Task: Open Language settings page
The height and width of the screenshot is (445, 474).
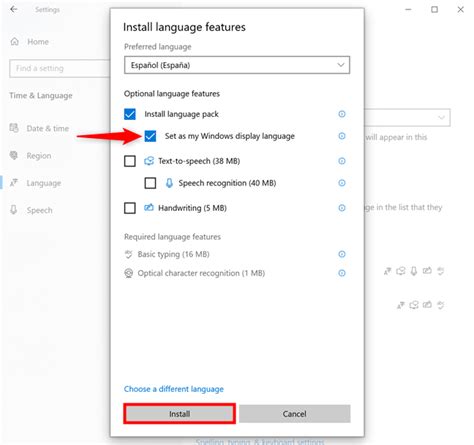Action: point(44,183)
